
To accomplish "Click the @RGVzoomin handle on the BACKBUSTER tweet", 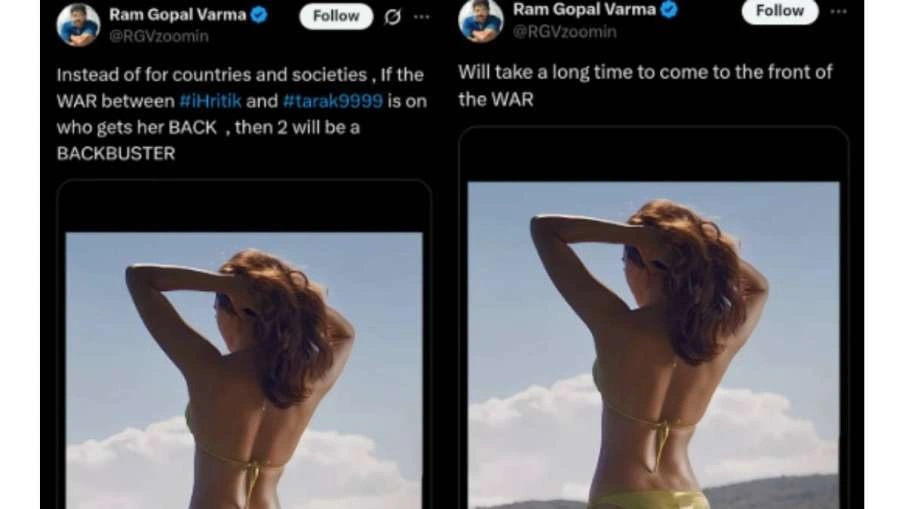I will [159, 36].
